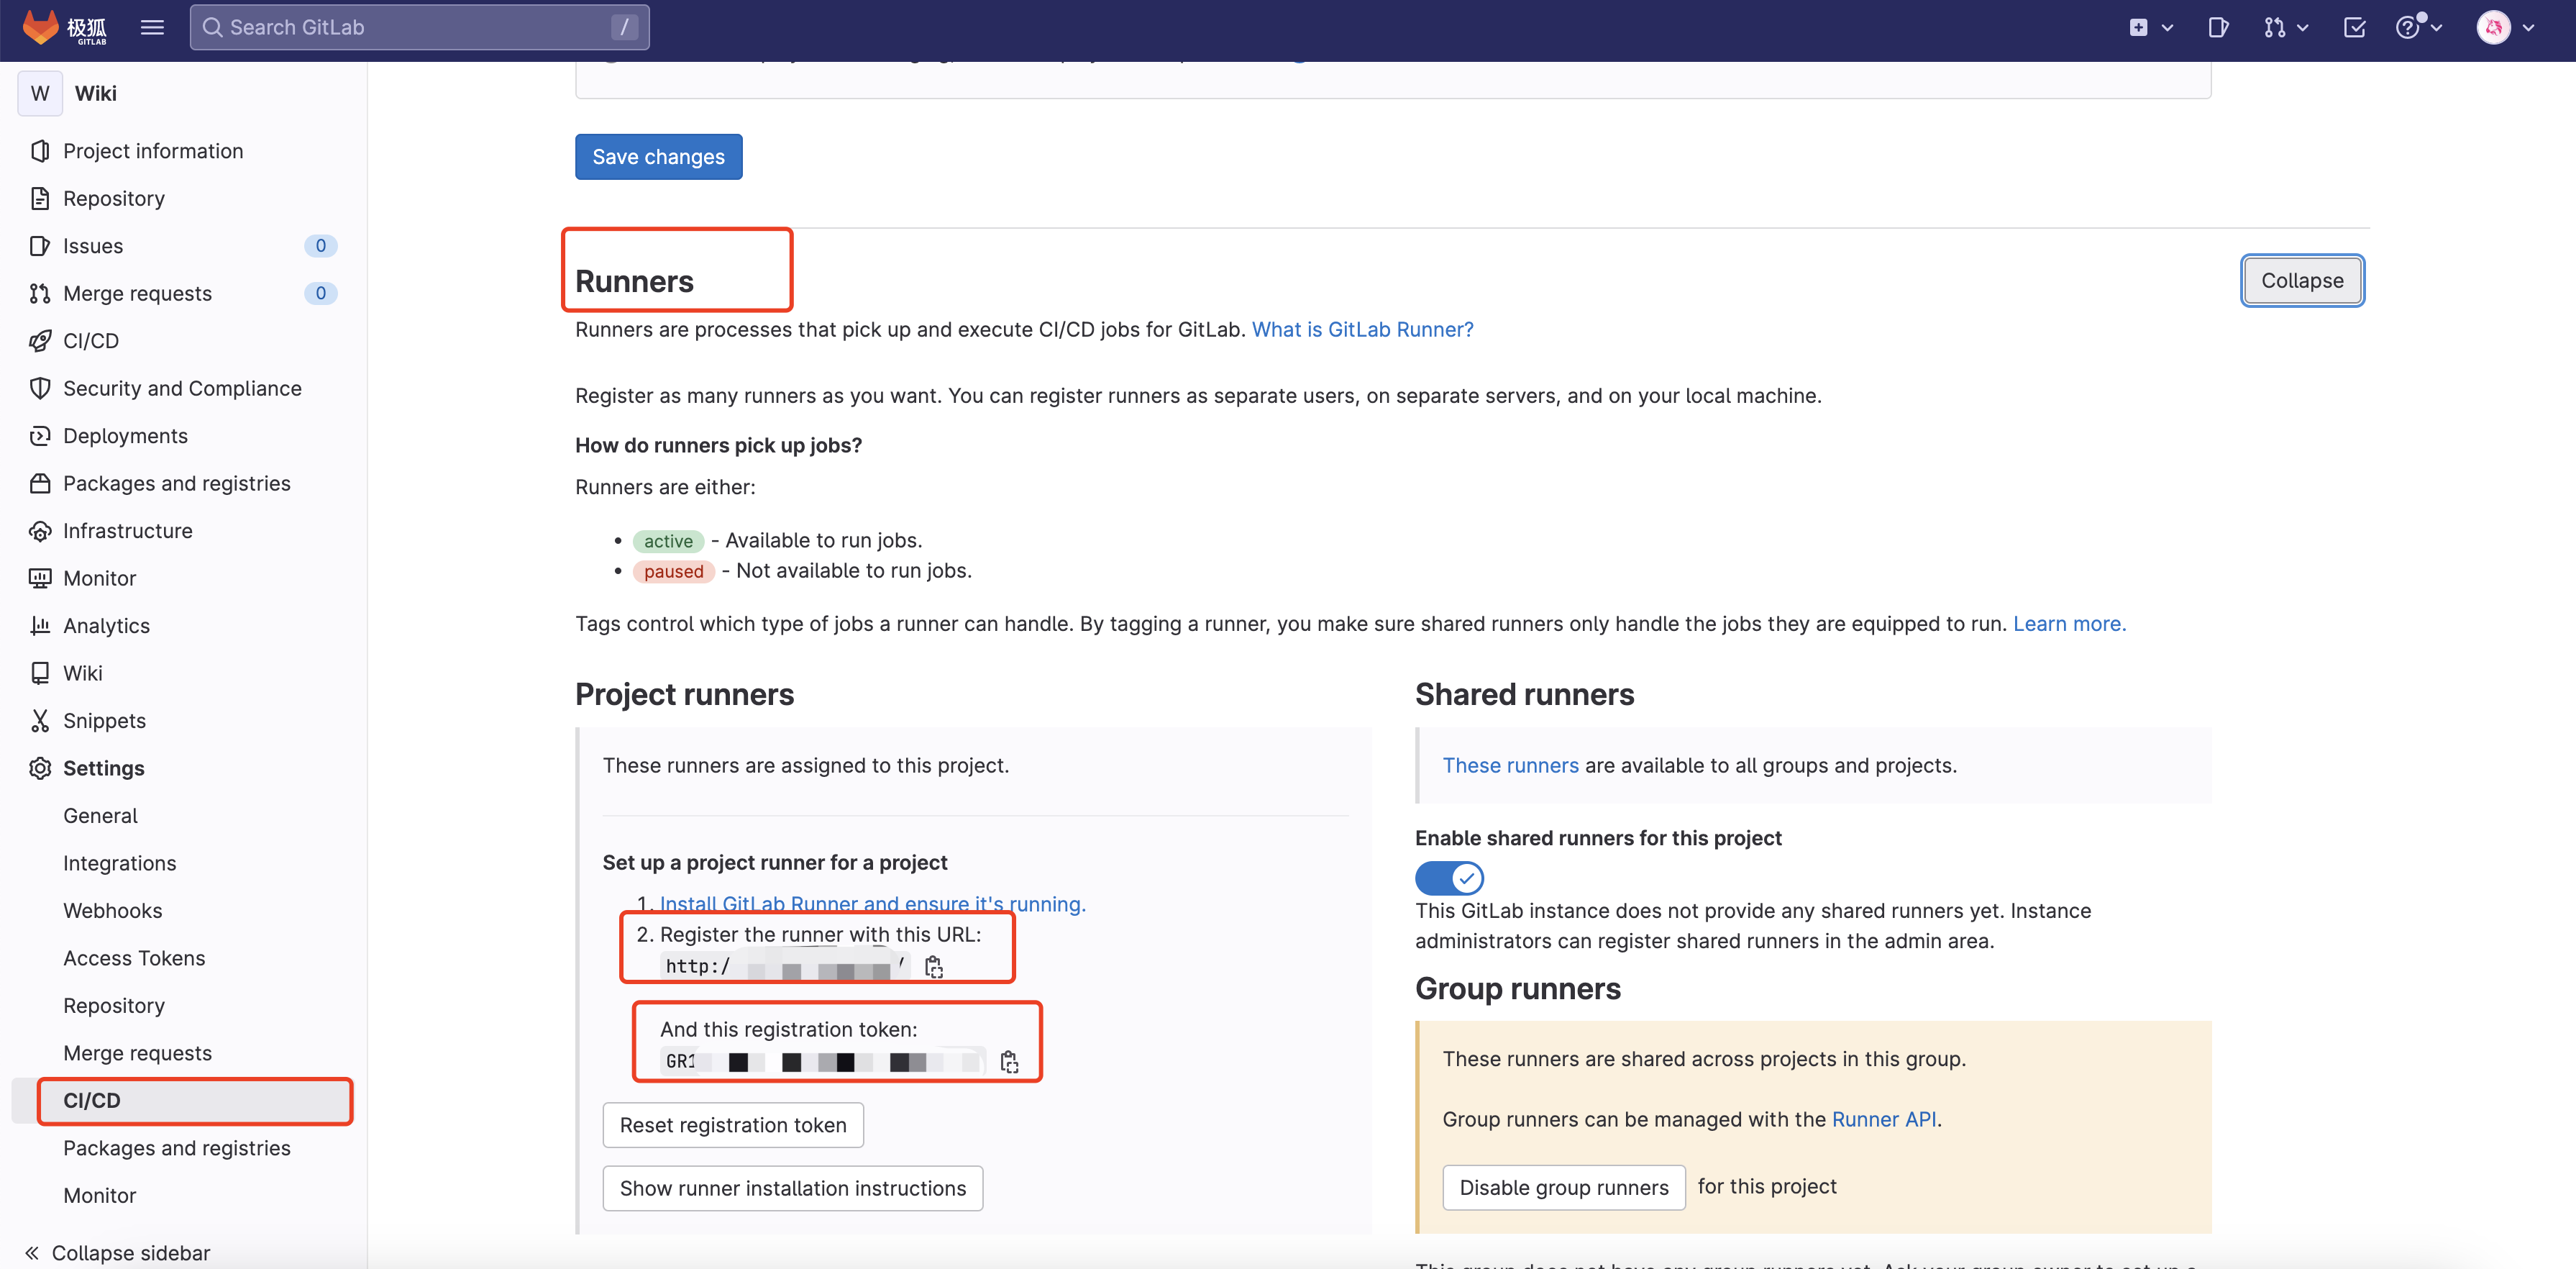Click the Wiki project avatar W
The height and width of the screenshot is (1269, 2576).
coord(40,93)
